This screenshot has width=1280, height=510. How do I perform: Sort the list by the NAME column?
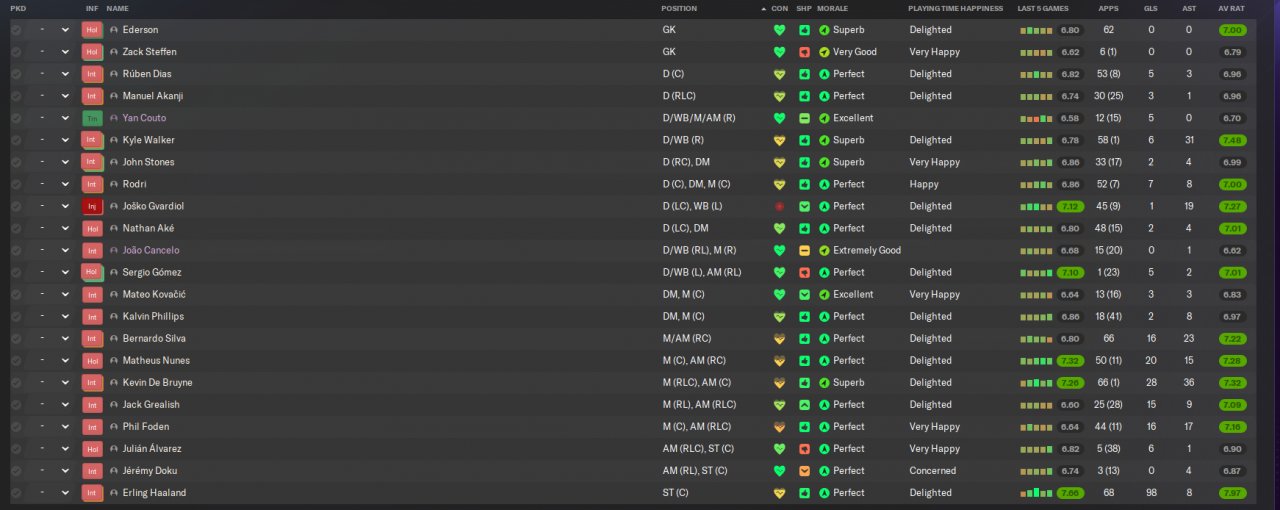click(117, 8)
